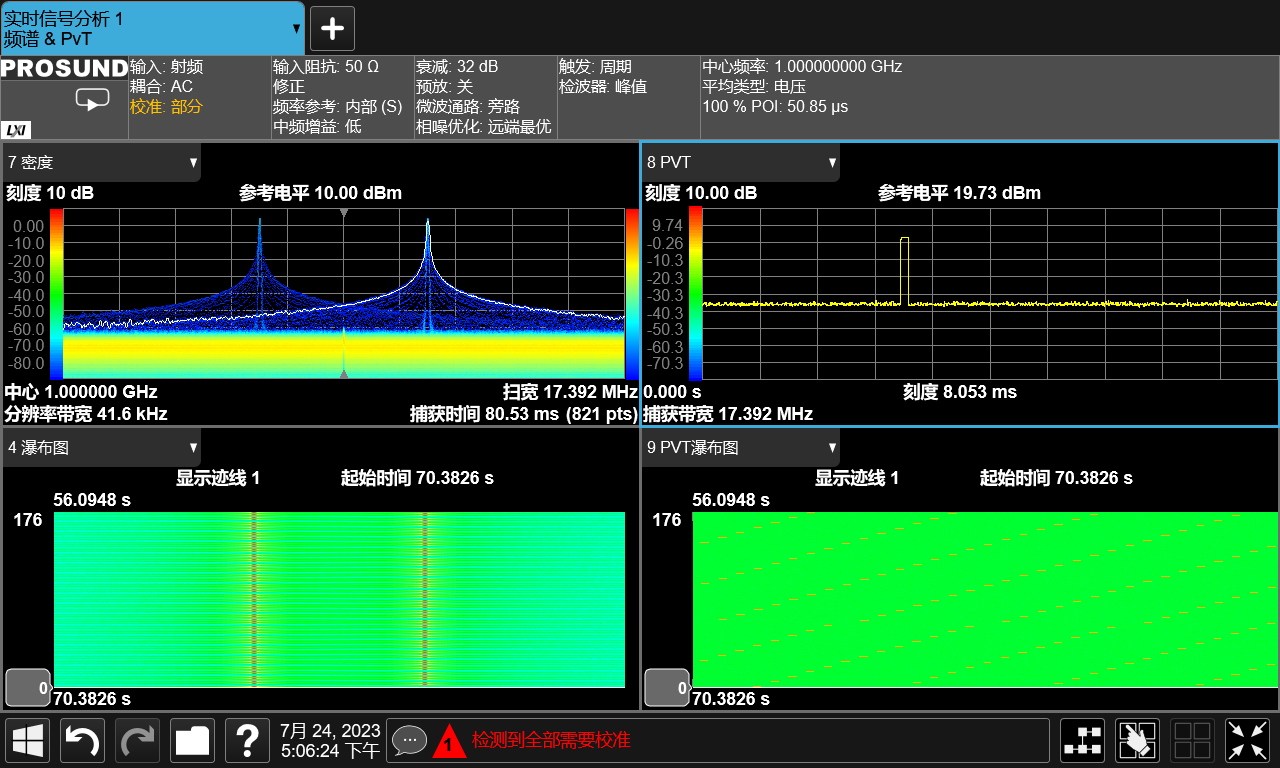Click the color scale bar in PVT window
The height and width of the screenshot is (768, 1280).
tap(696, 294)
